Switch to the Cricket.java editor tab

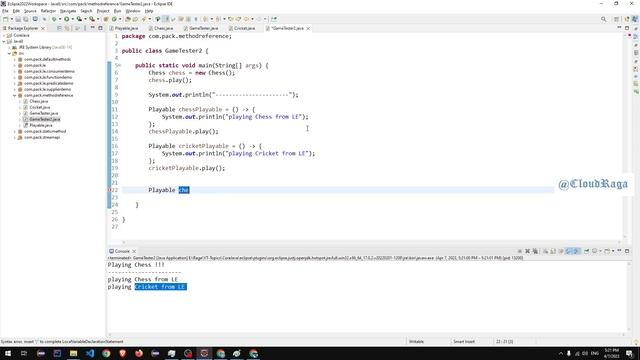point(242,28)
